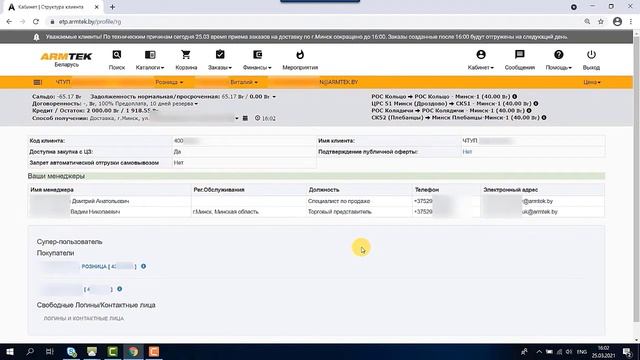The height and width of the screenshot is (360, 640).
Task: Open the hamburger menu in orange bar
Action: tap(38, 82)
